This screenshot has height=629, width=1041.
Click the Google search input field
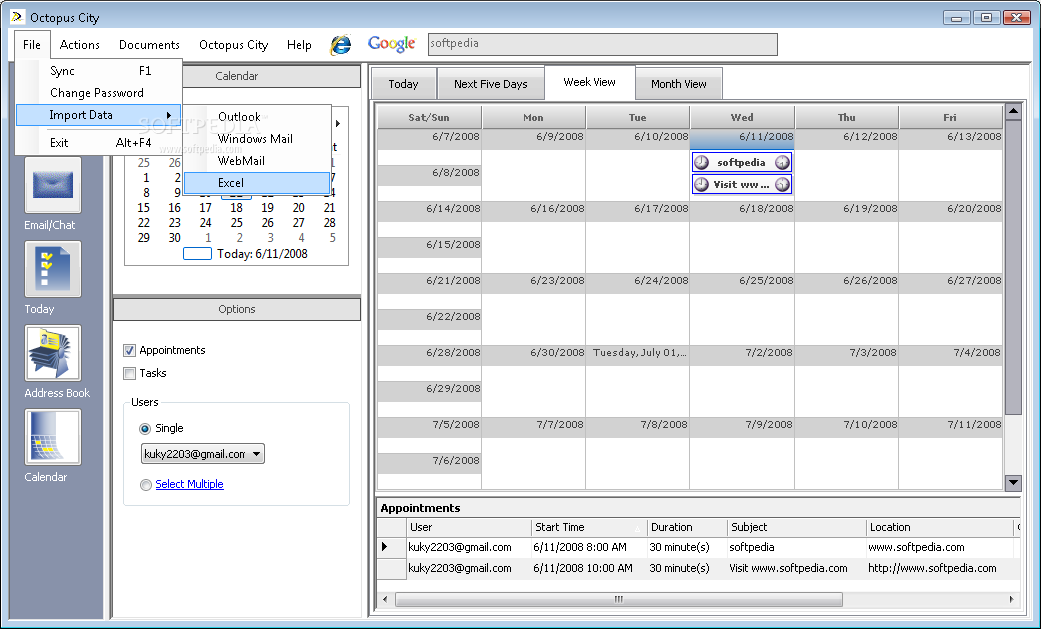pyautogui.click(x=603, y=45)
